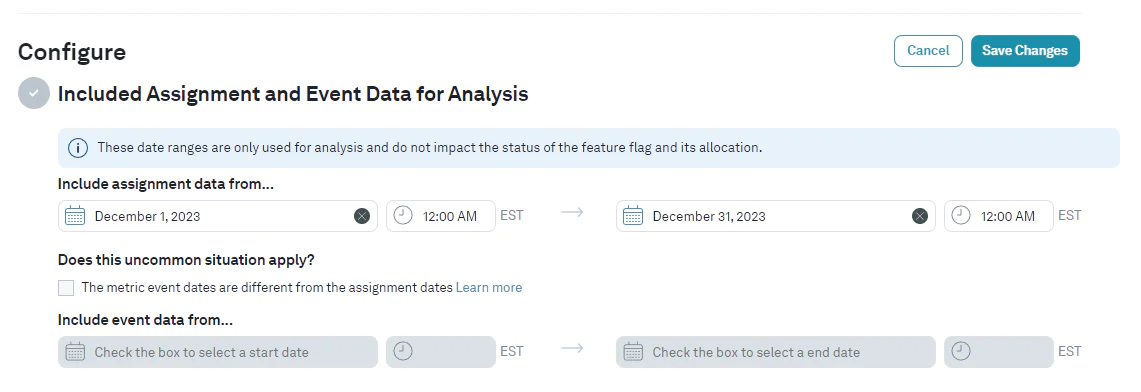Select the assignment end 12:00 AM time field
The width and height of the screenshot is (1141, 392).
[998, 216]
